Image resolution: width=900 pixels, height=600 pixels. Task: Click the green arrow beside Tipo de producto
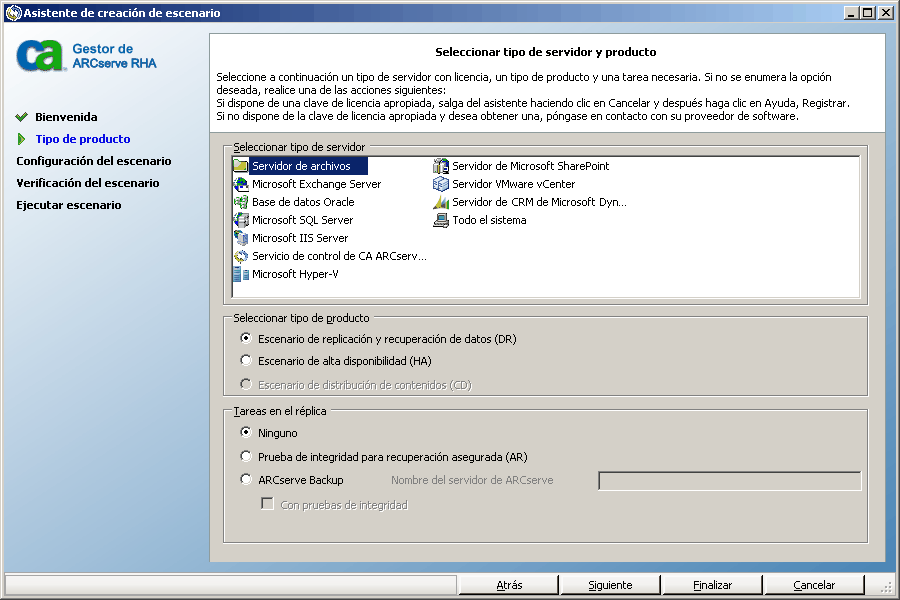[22, 139]
